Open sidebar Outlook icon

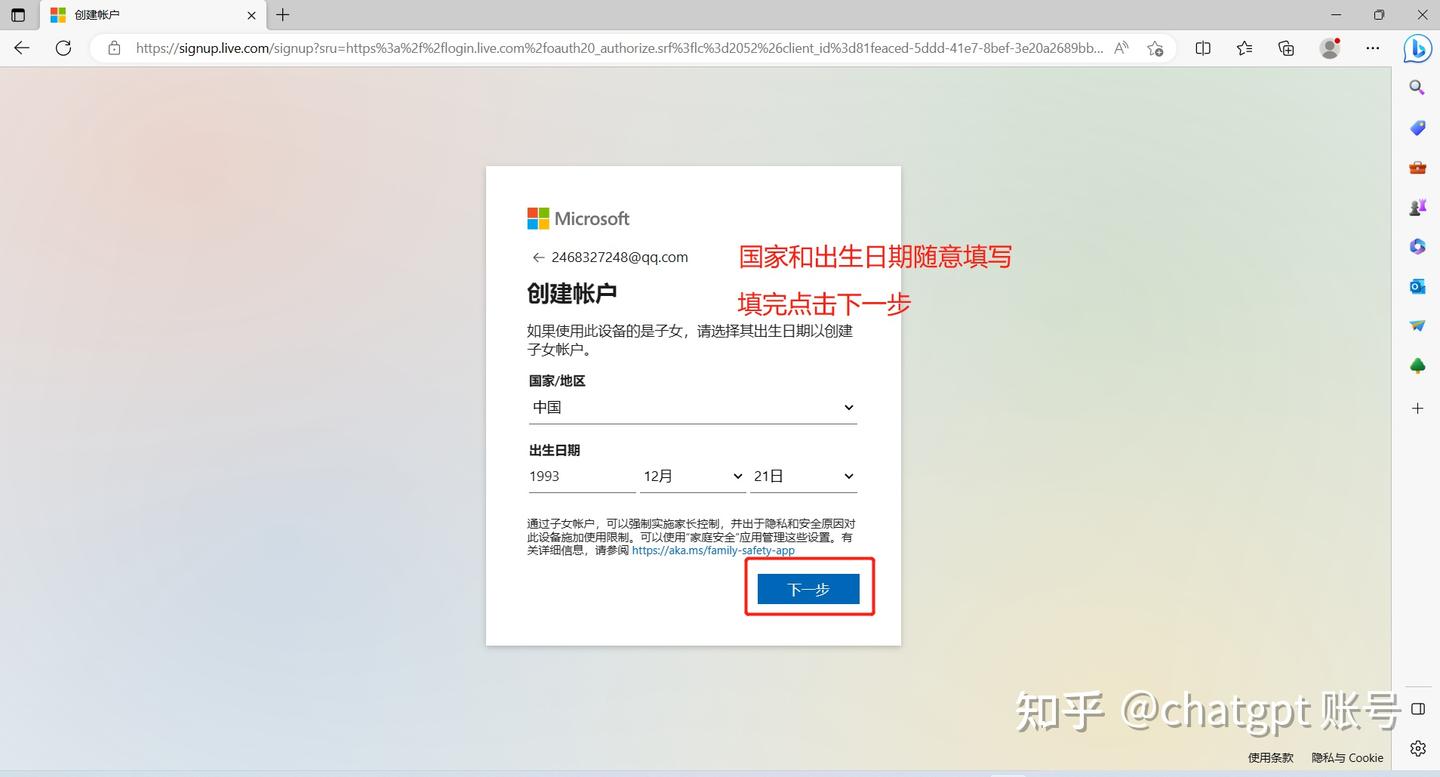point(1417,286)
